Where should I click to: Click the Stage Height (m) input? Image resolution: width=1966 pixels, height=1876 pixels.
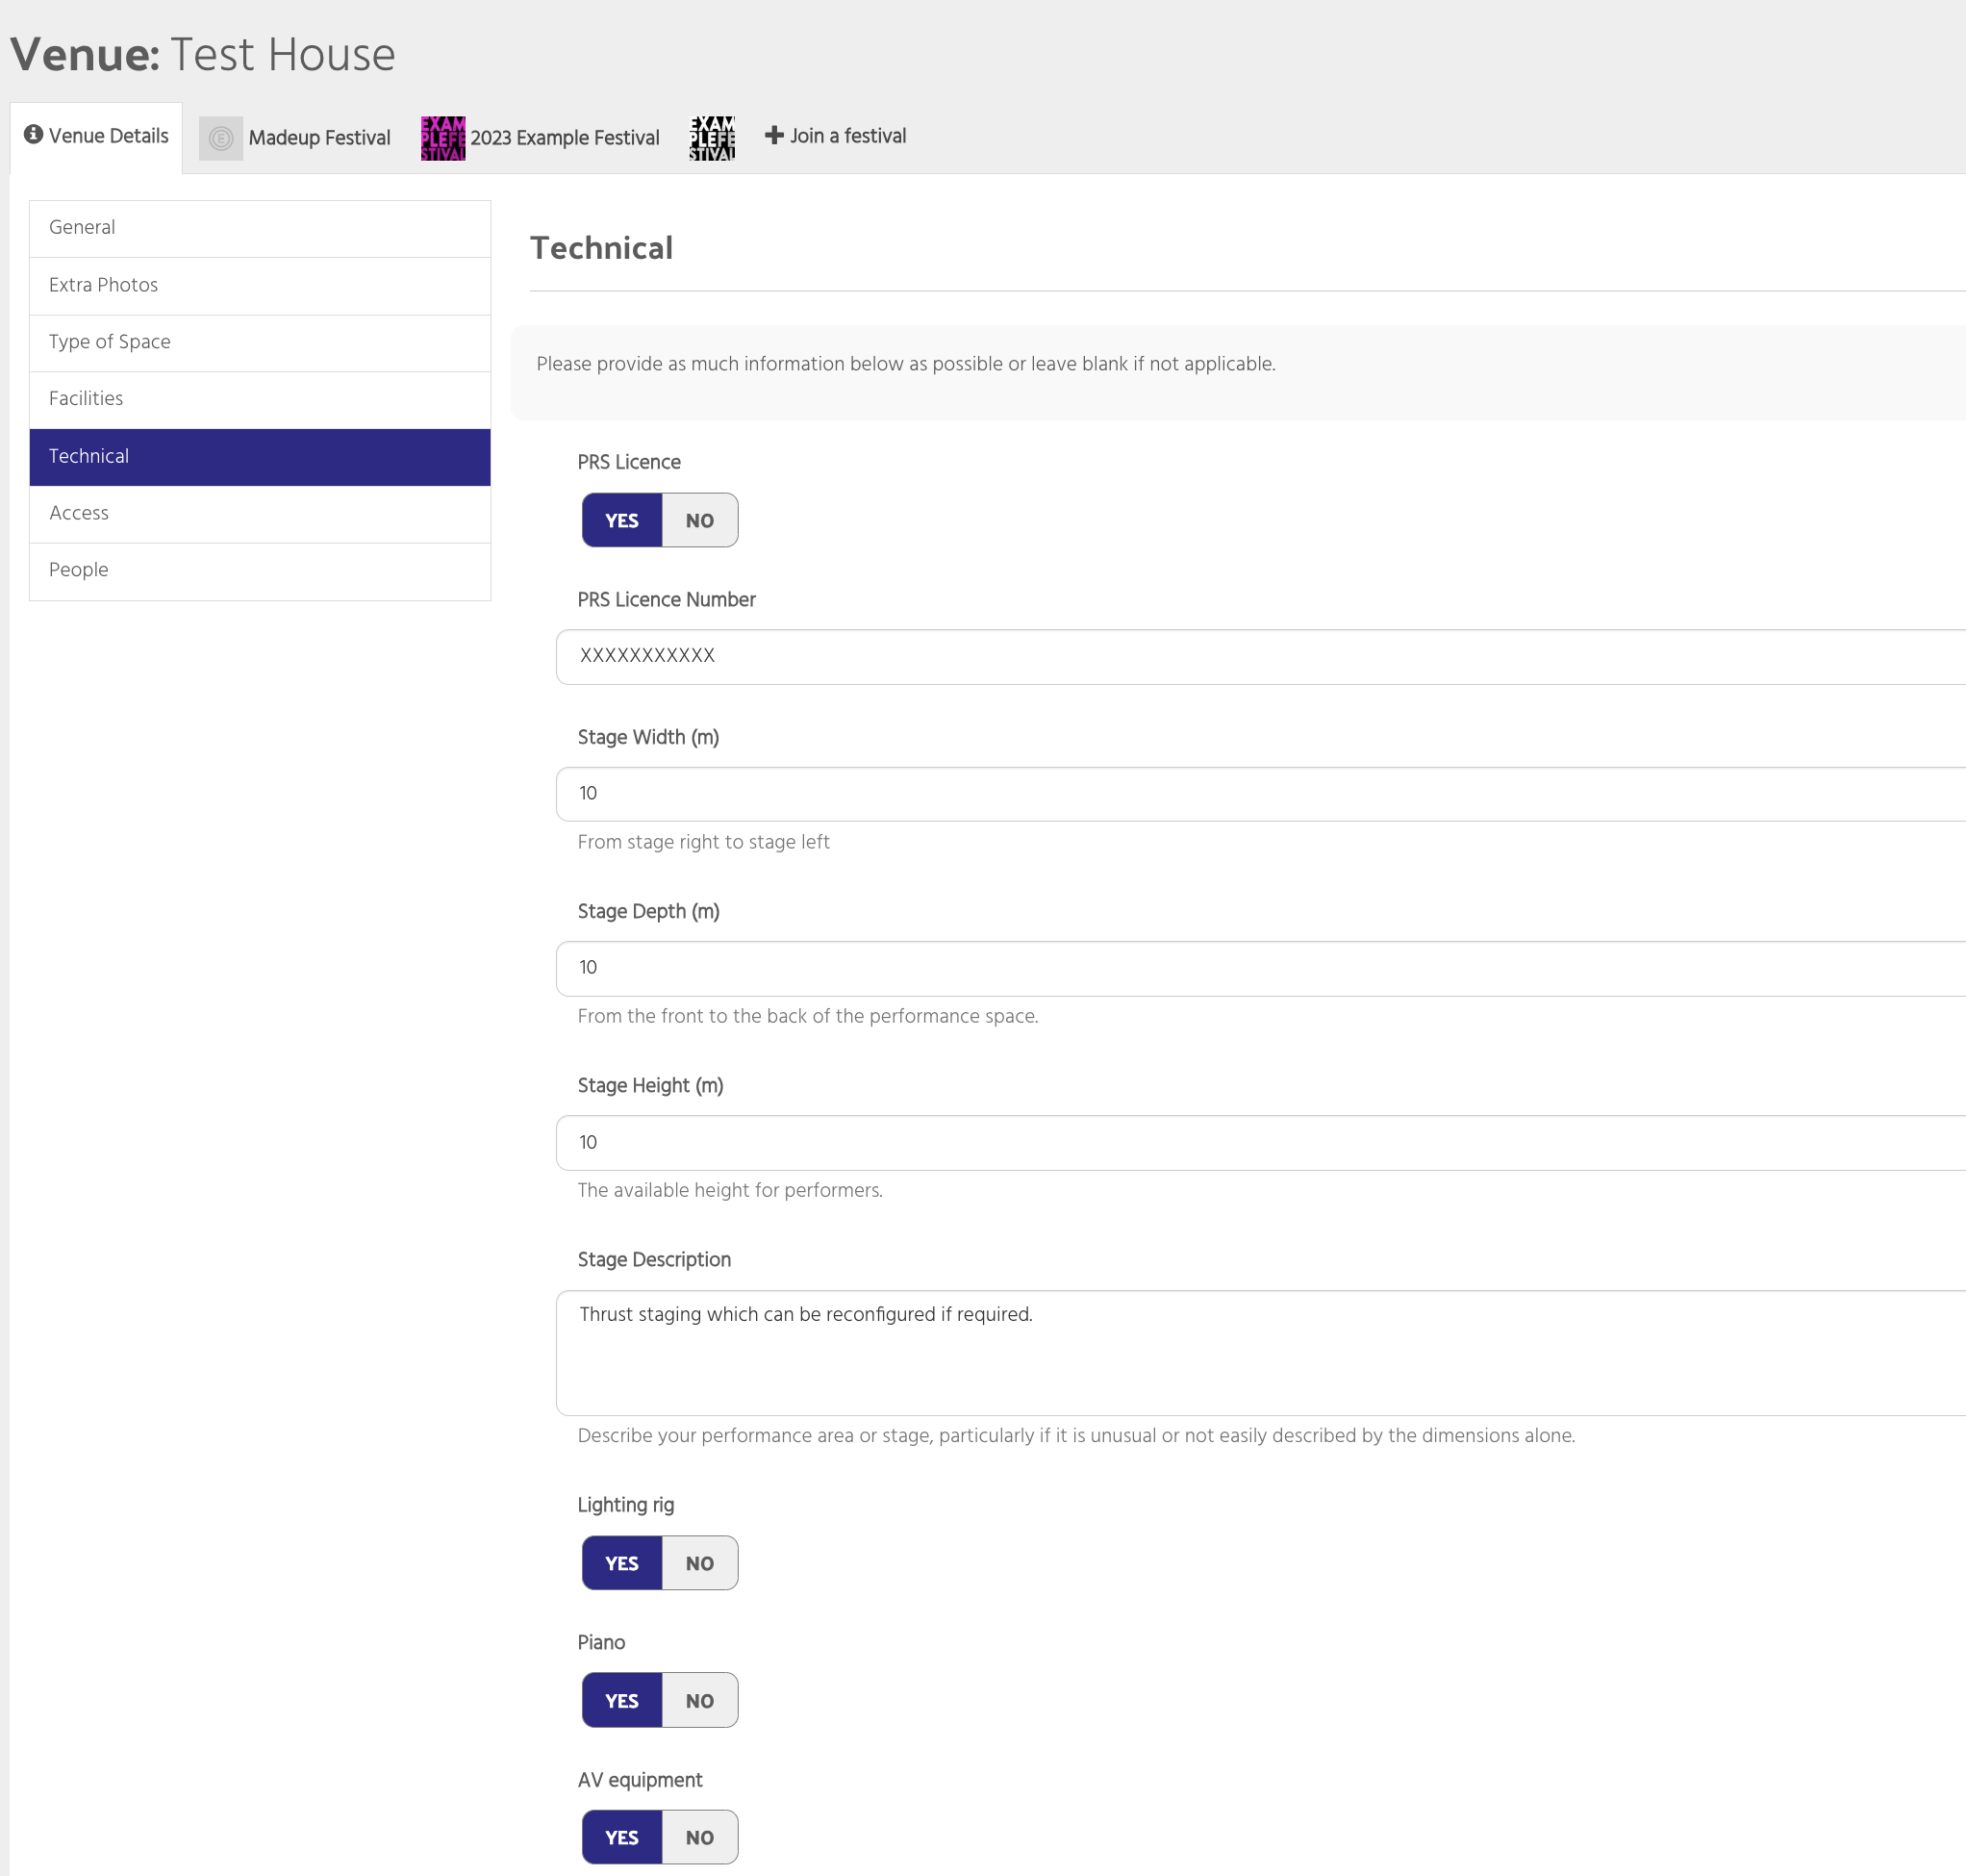1261,1143
